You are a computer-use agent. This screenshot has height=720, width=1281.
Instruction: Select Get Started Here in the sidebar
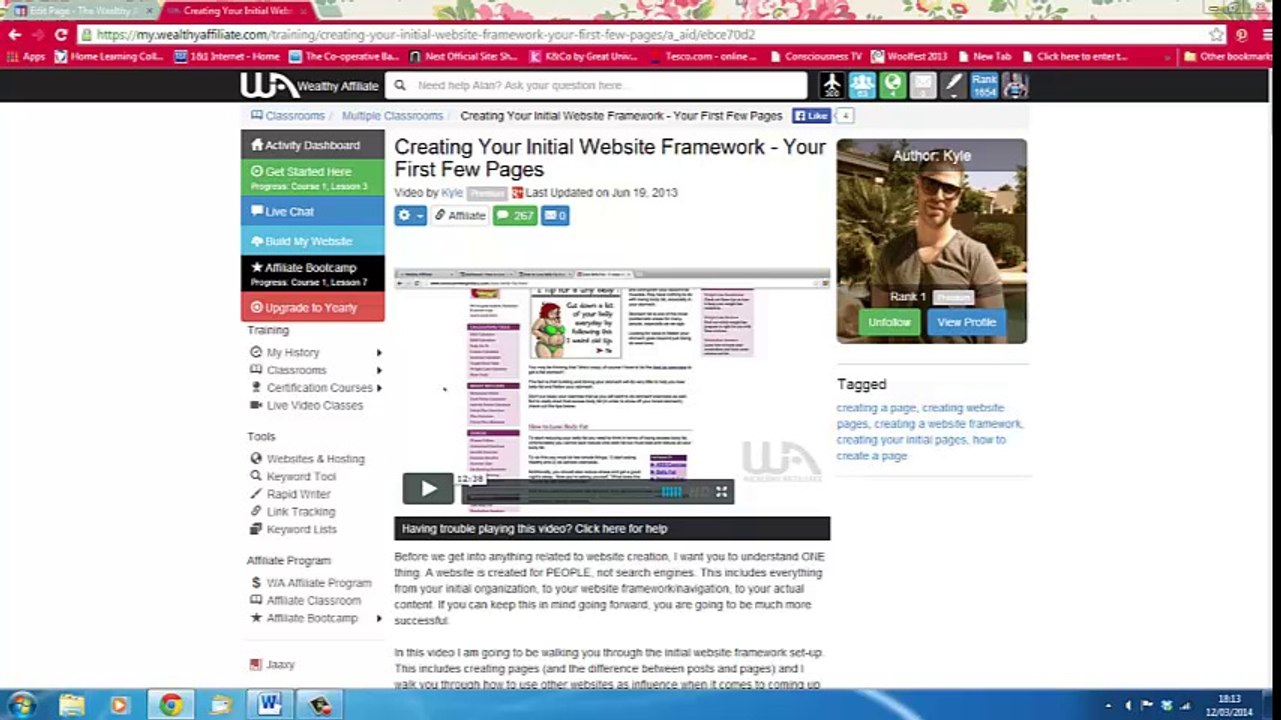312,178
